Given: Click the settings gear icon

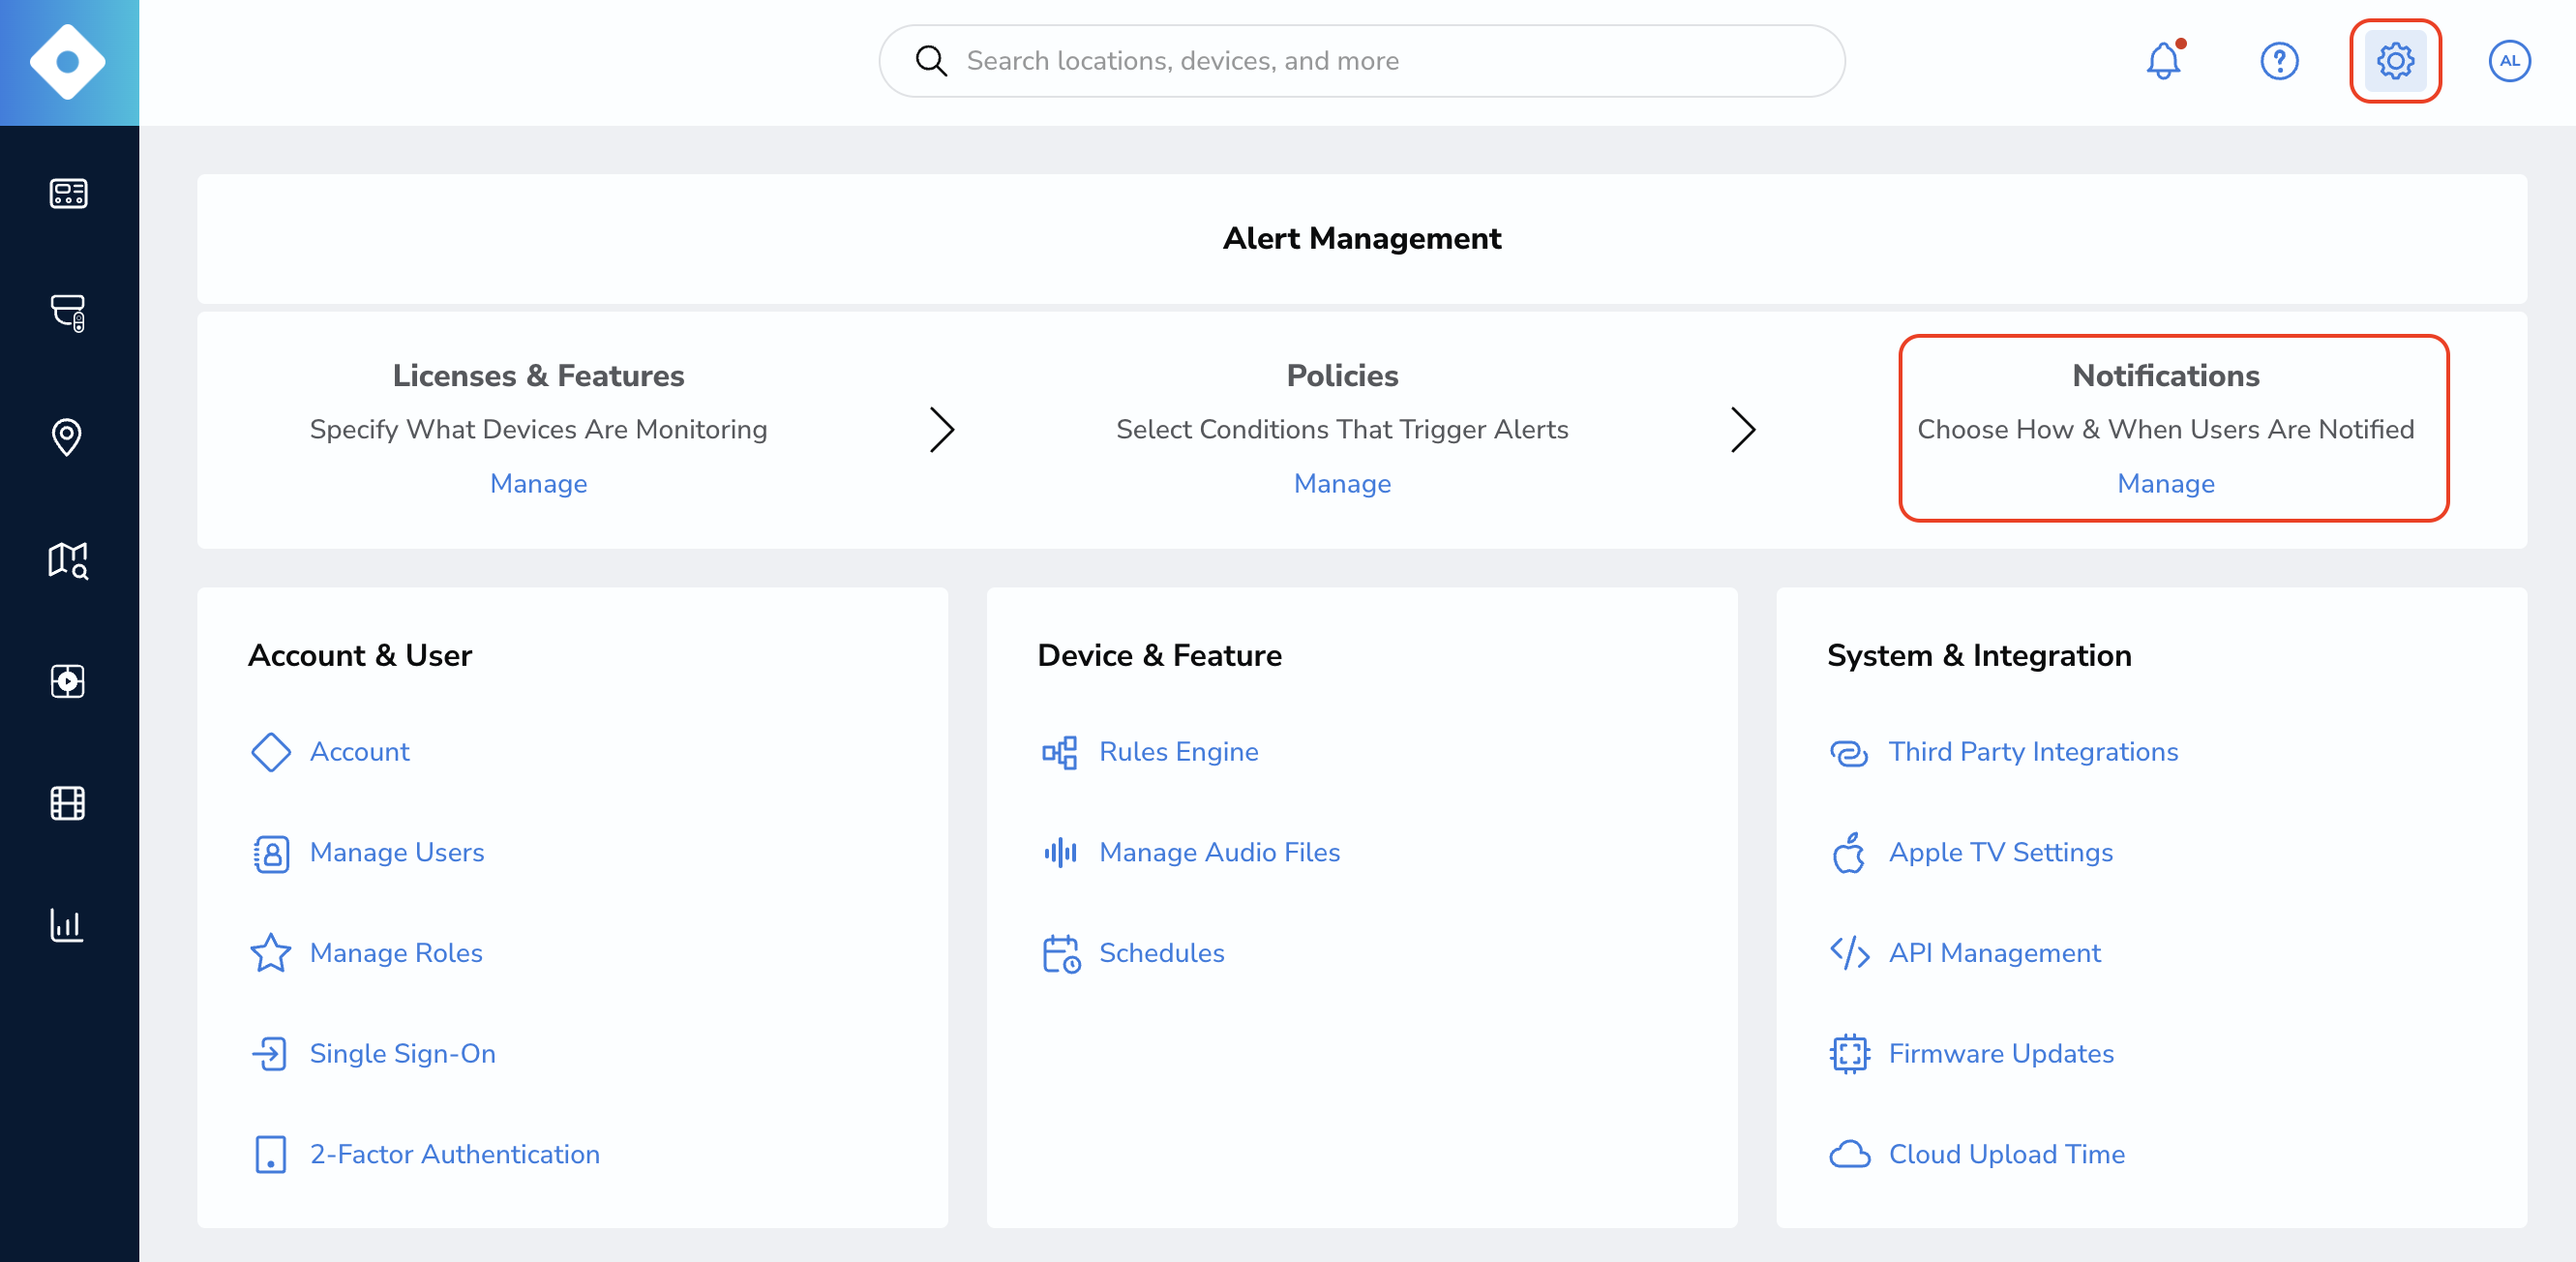Looking at the screenshot, I should click(x=2395, y=61).
